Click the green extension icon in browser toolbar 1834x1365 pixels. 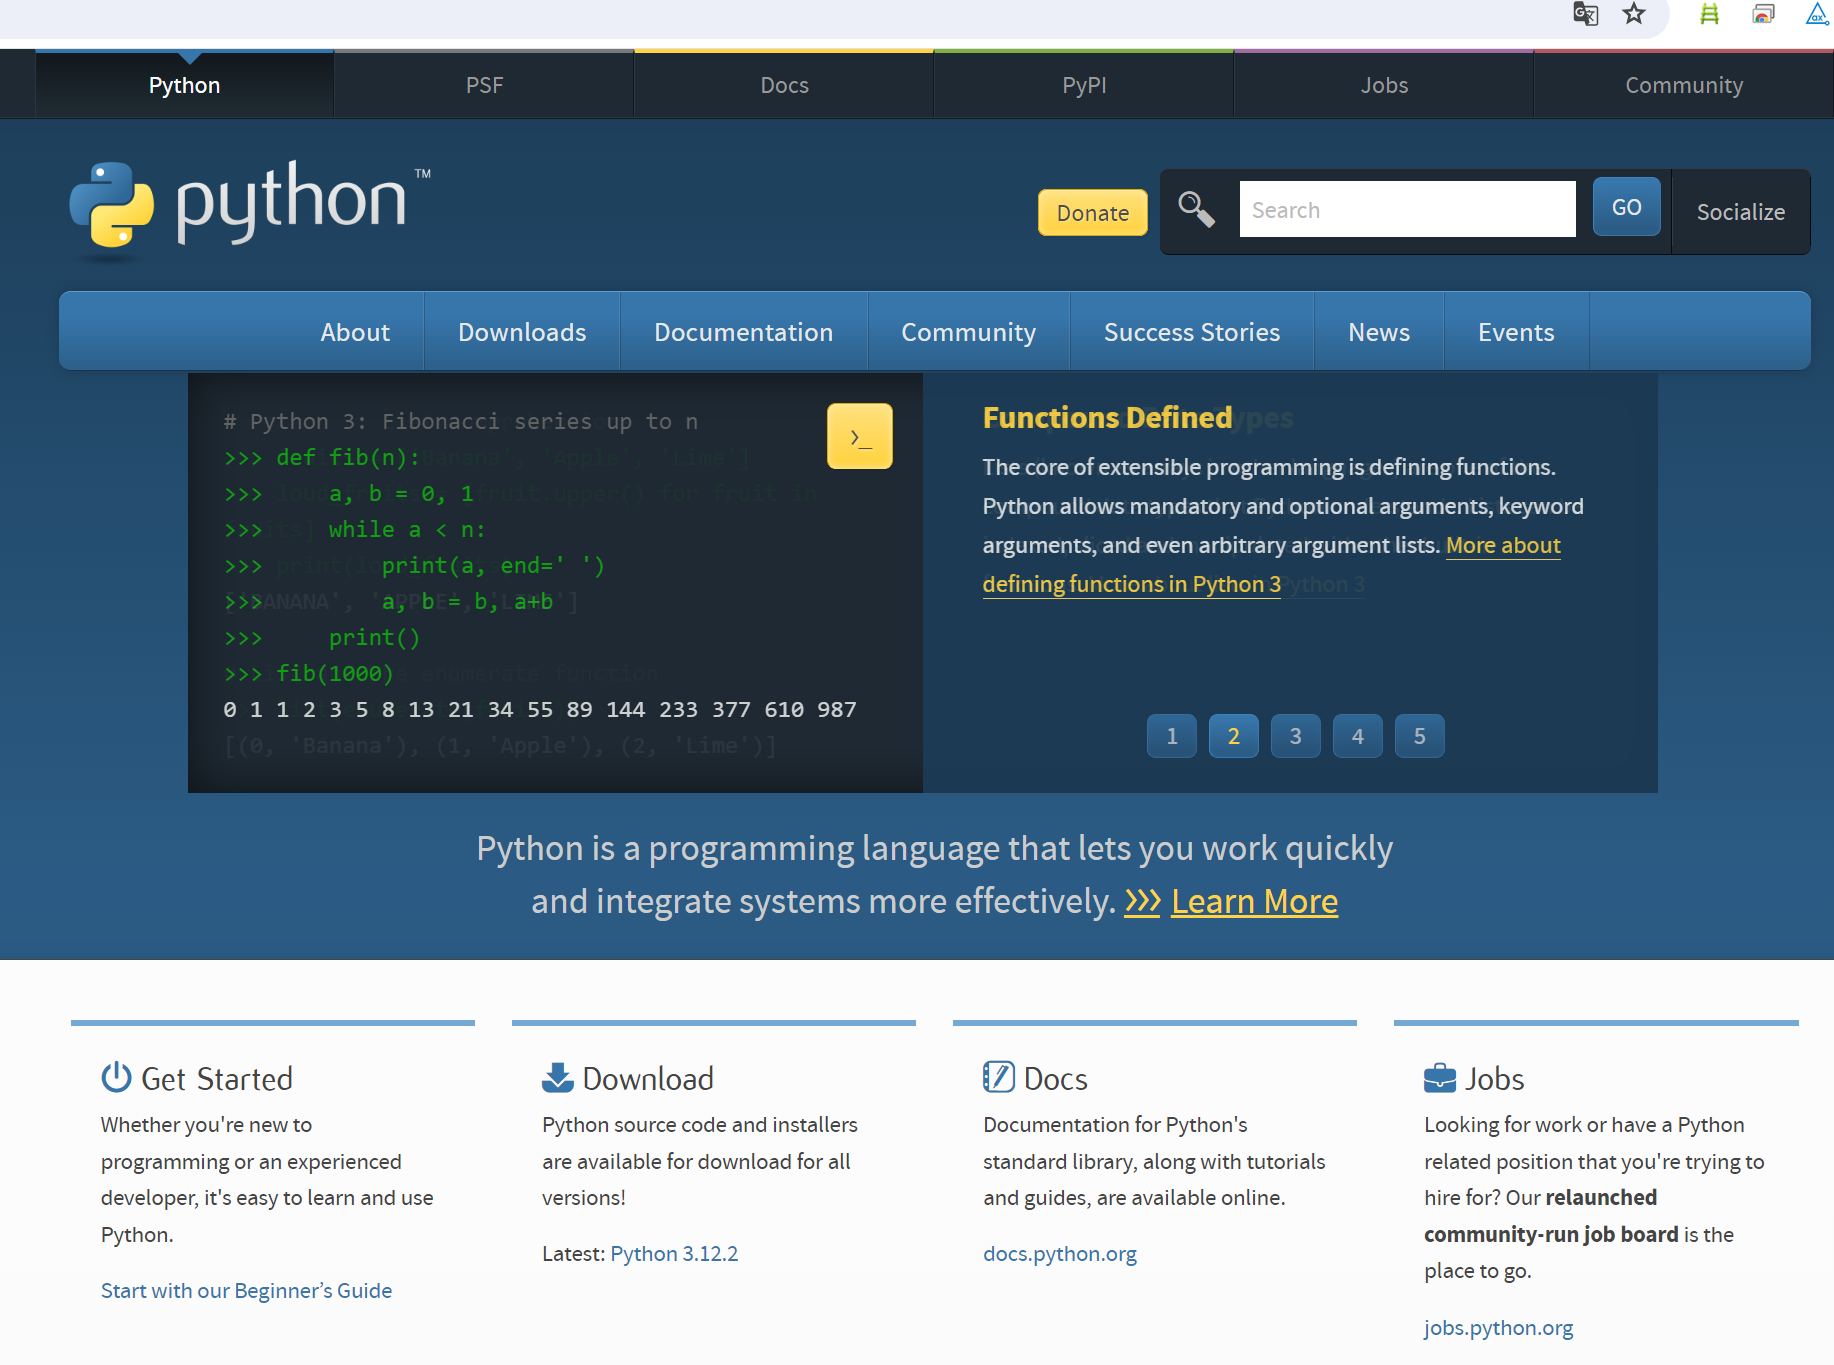click(x=1710, y=14)
